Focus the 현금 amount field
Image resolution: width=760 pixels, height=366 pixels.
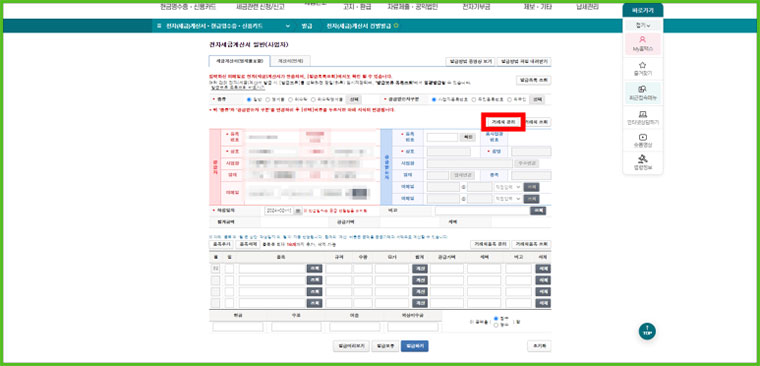(x=238, y=327)
